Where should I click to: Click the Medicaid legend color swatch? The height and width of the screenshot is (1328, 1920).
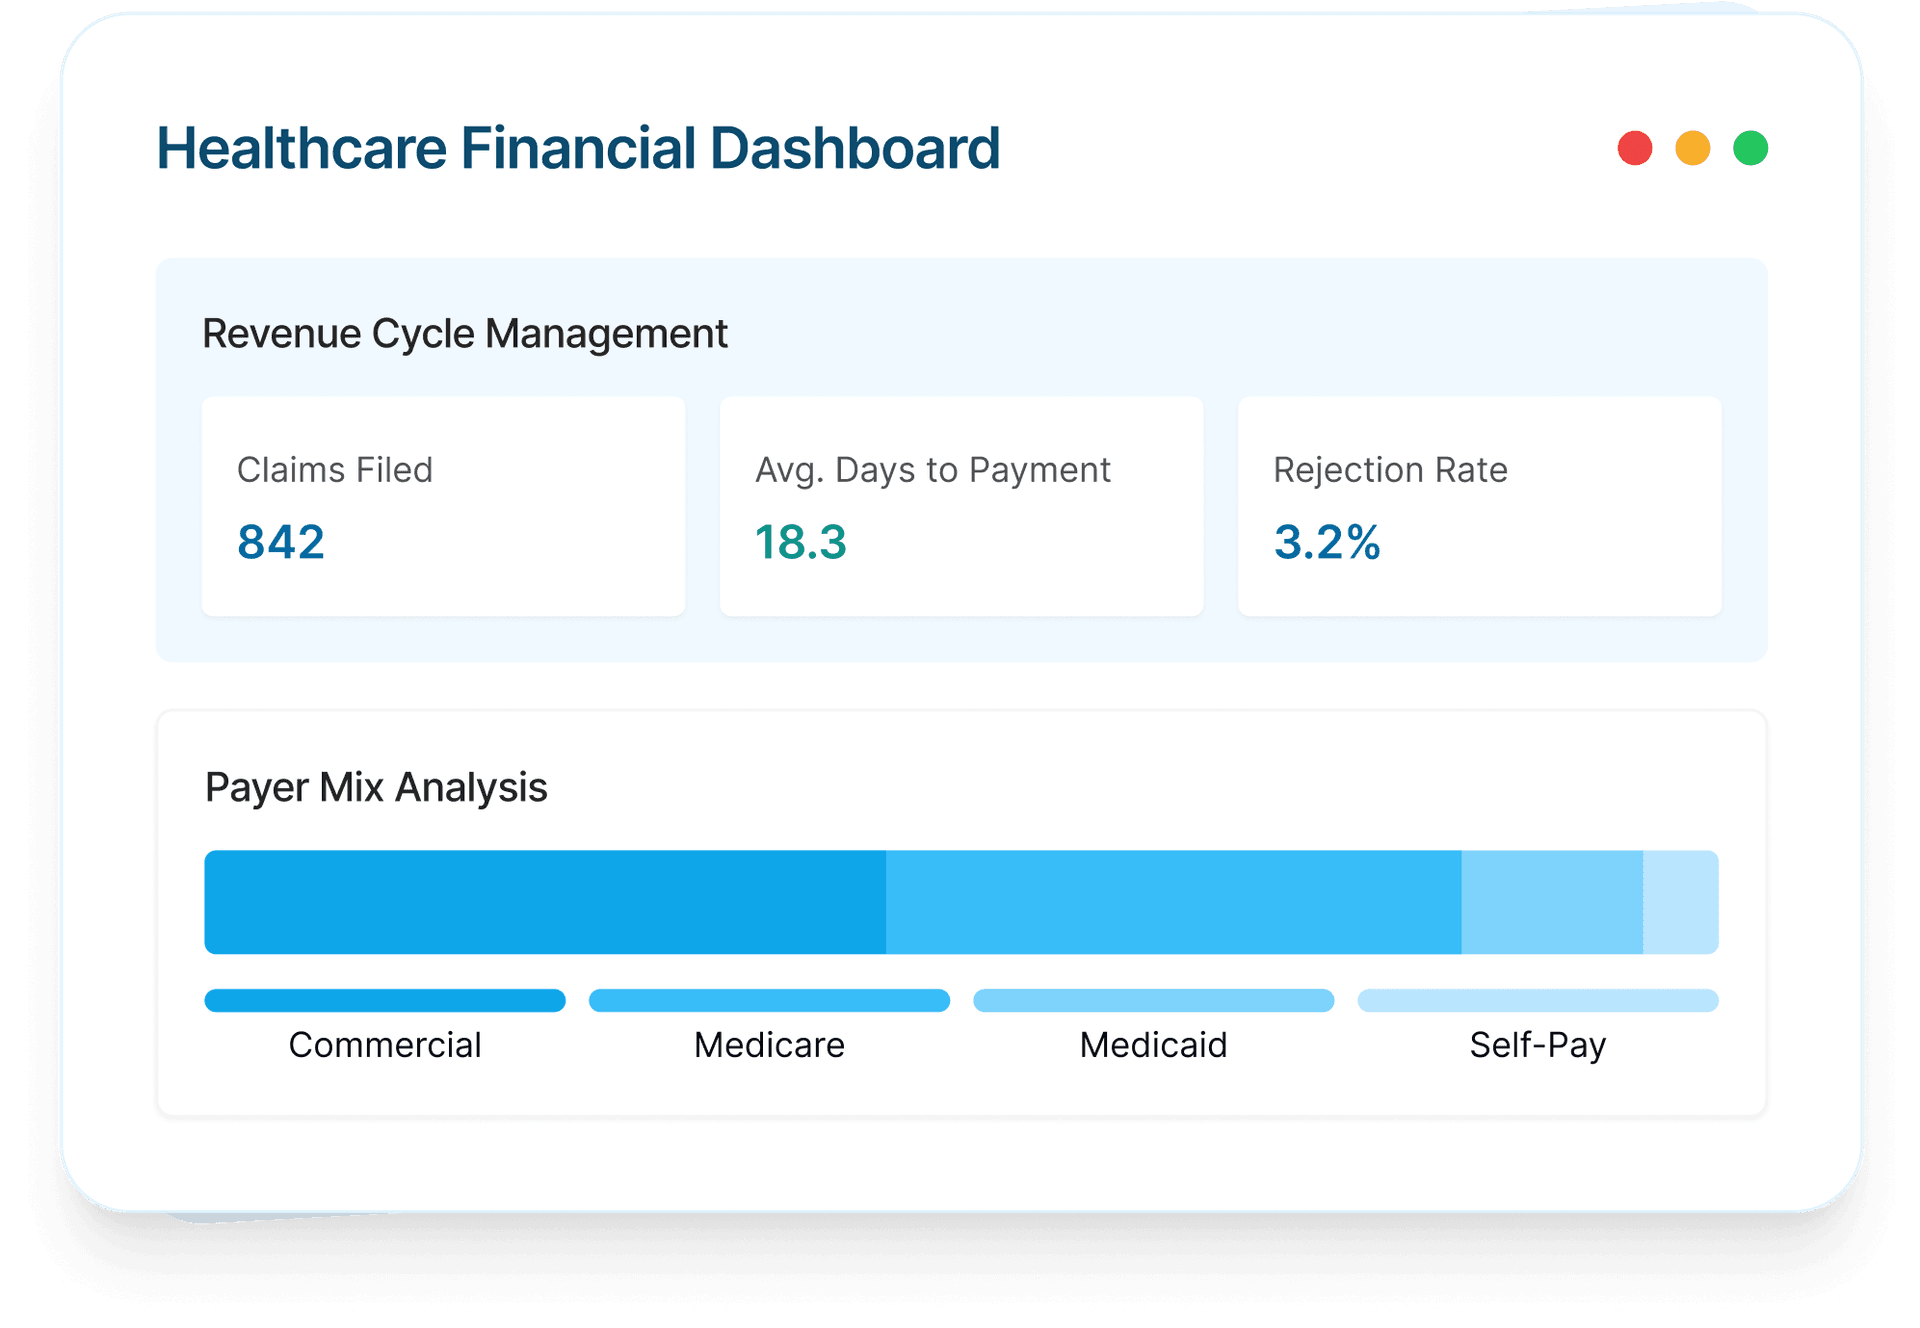1153,1000
